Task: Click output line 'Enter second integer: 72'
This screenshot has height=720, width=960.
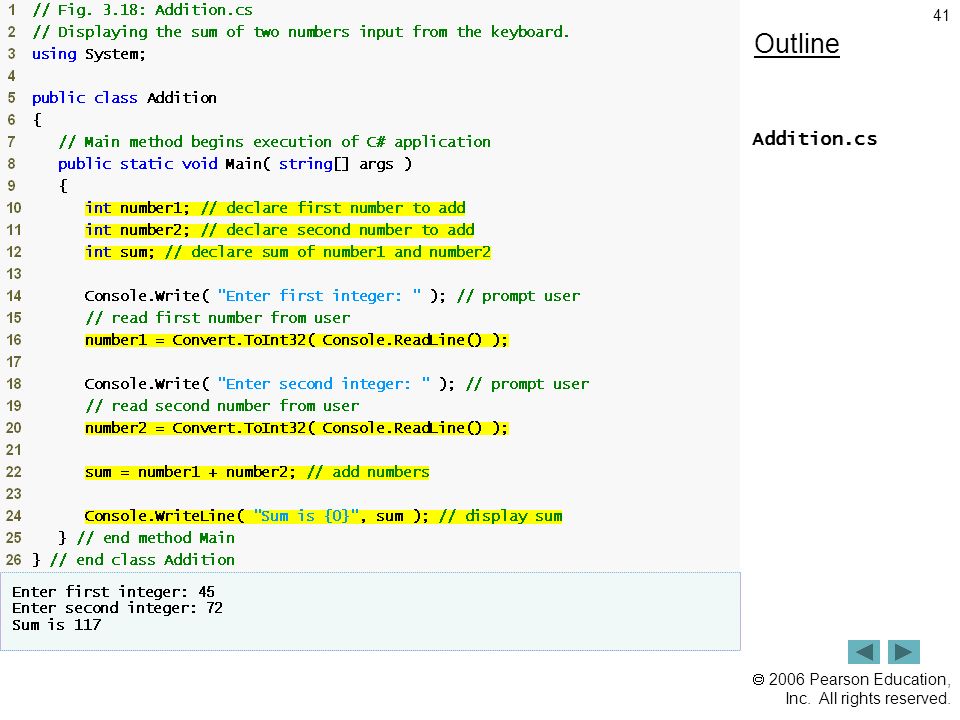Action: 118,609
